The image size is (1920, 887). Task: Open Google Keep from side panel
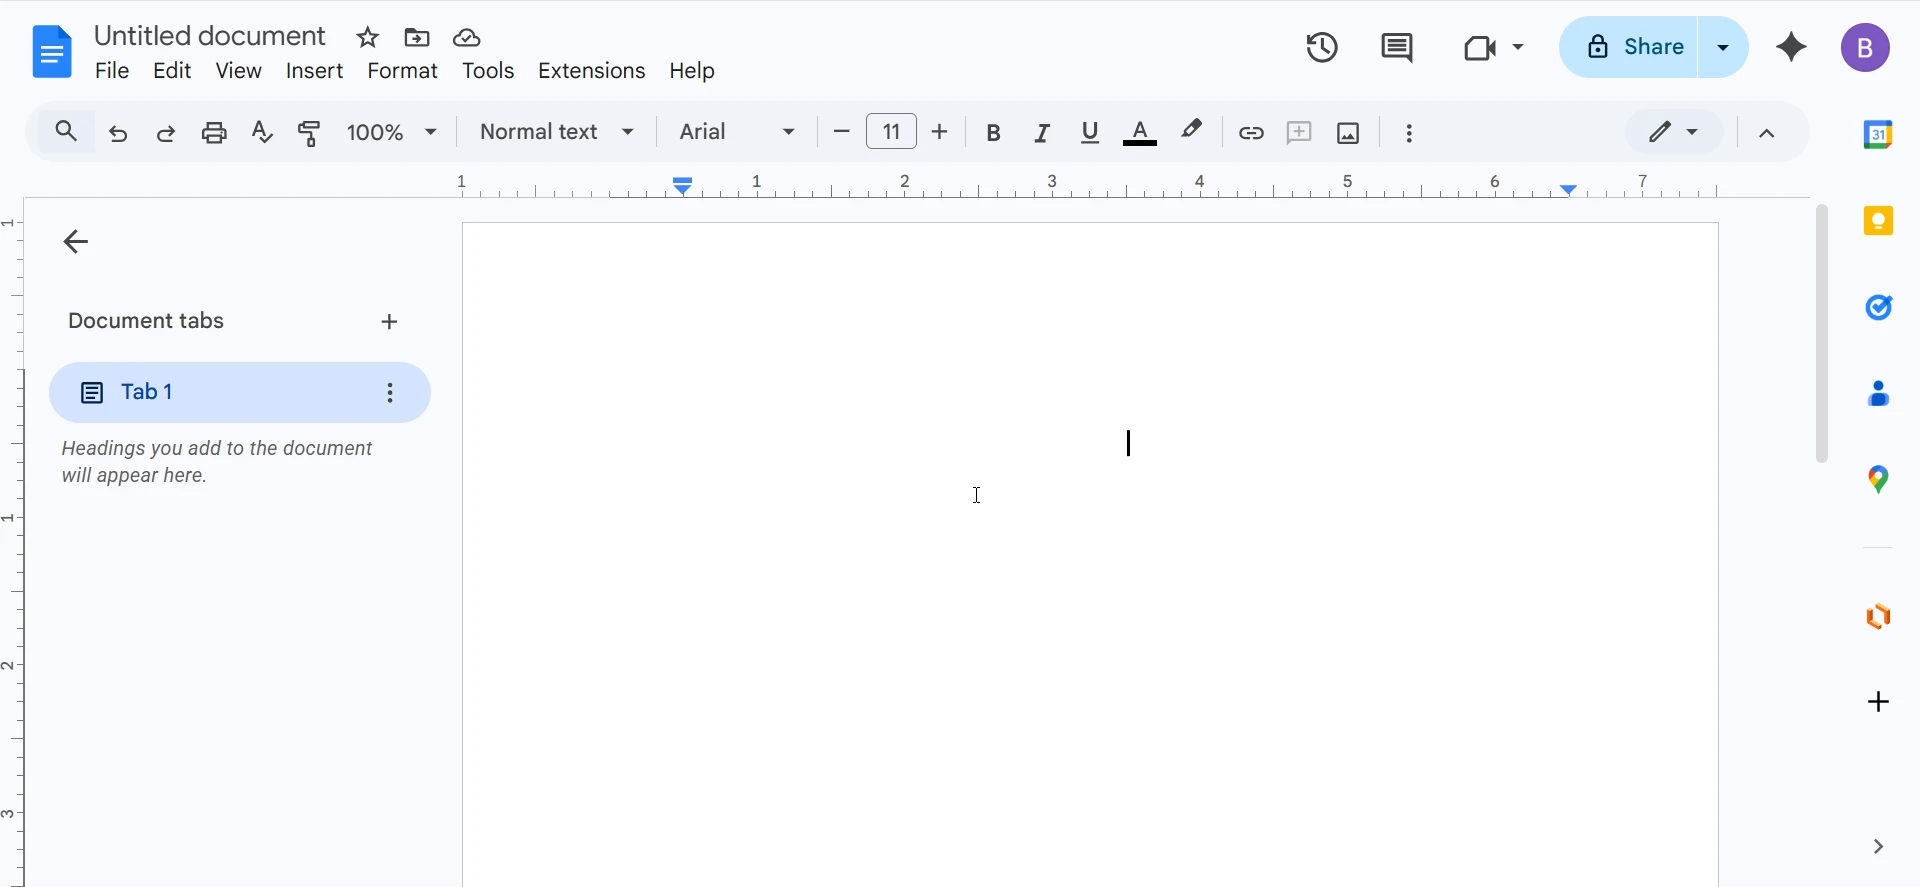pos(1879,221)
